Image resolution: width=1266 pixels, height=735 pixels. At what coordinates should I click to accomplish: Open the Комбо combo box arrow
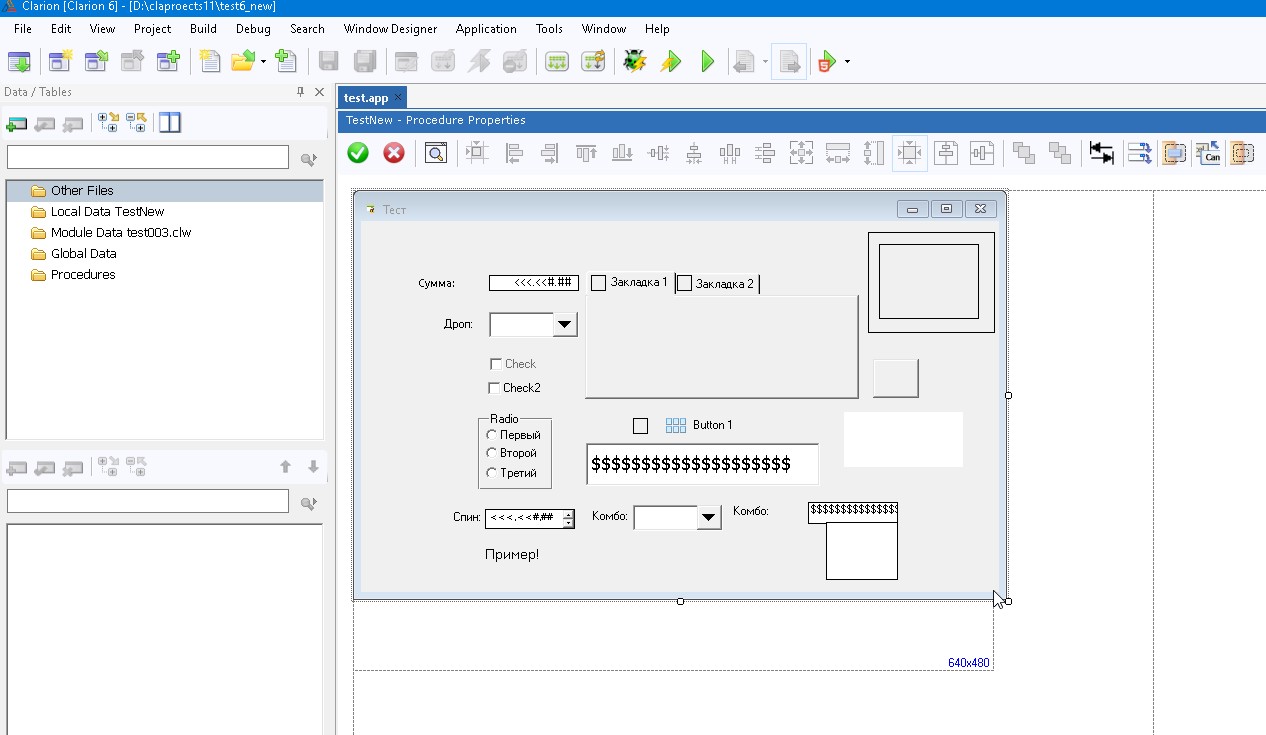tap(709, 517)
